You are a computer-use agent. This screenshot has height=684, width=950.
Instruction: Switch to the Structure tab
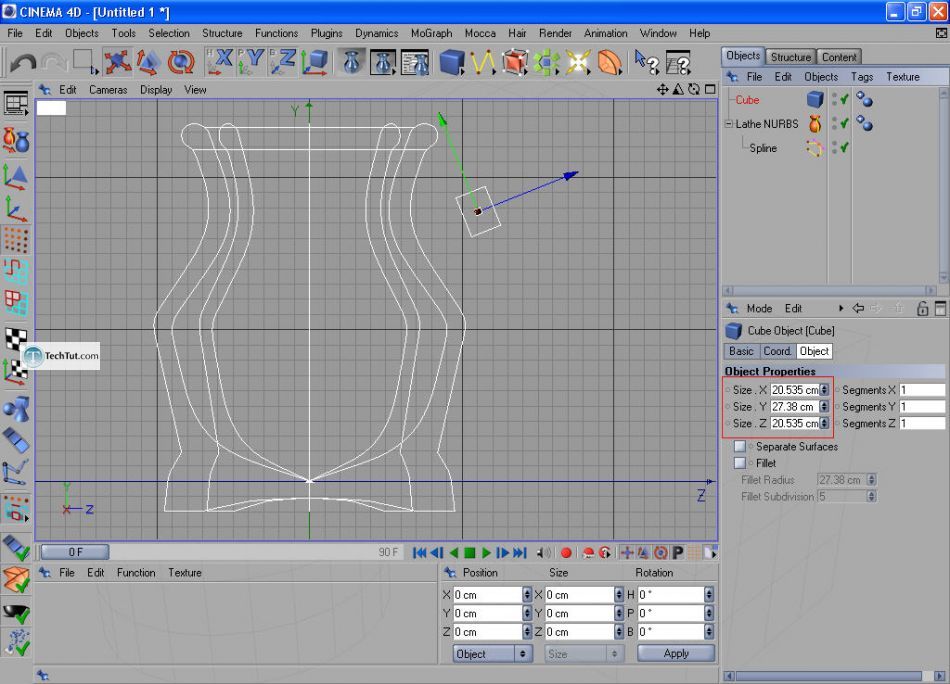(791, 57)
